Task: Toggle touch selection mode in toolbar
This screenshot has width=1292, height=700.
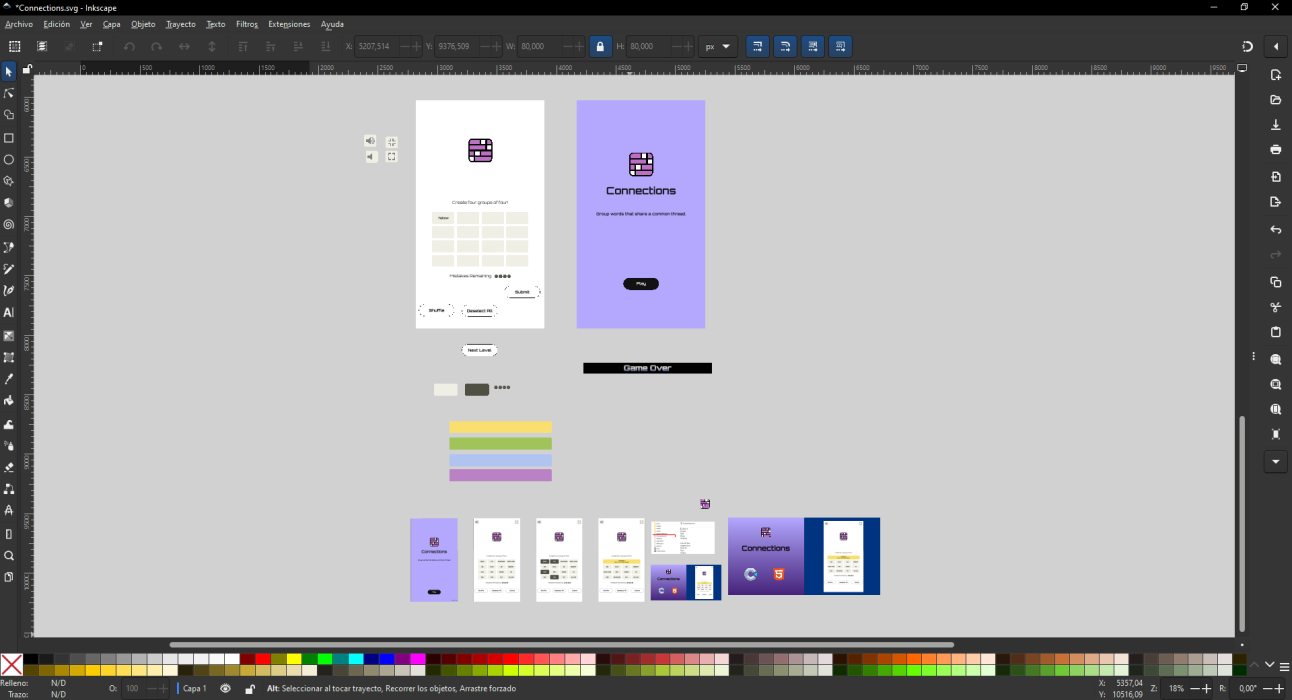Action: coord(97,46)
